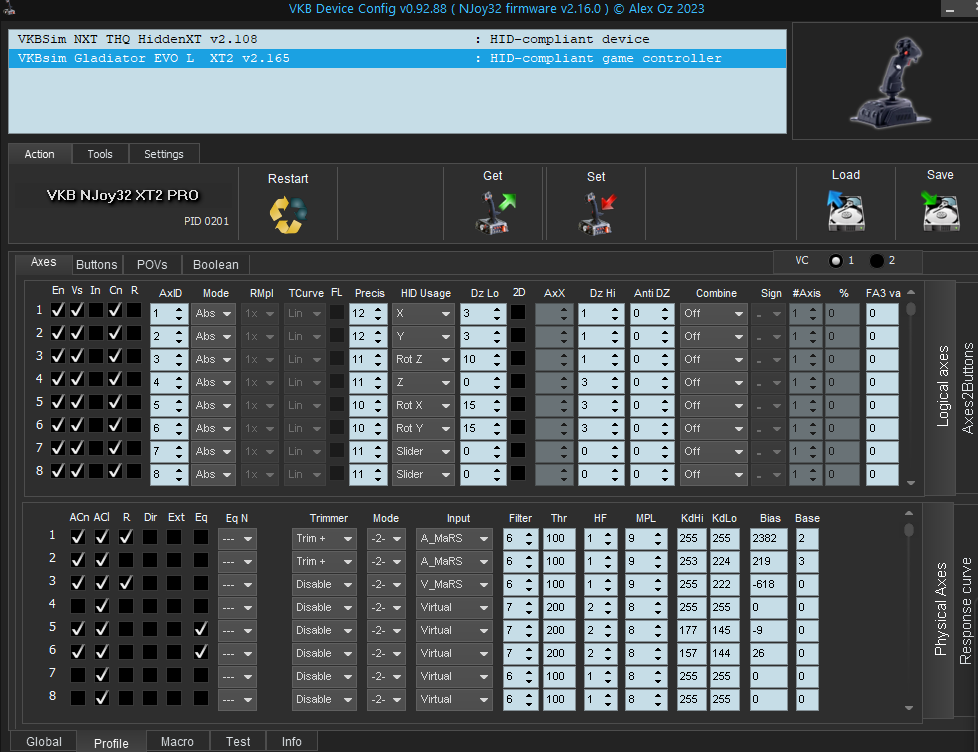978x752 pixels.
Task: Click the Save hard-drive icon
Action: 939,212
